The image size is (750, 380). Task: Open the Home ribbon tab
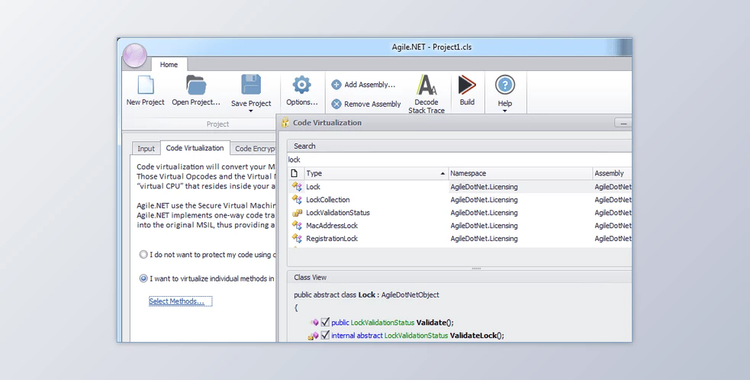click(169, 65)
